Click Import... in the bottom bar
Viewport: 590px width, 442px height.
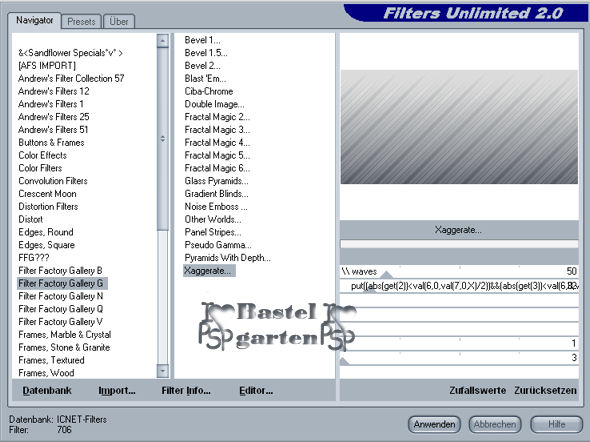click(x=117, y=390)
